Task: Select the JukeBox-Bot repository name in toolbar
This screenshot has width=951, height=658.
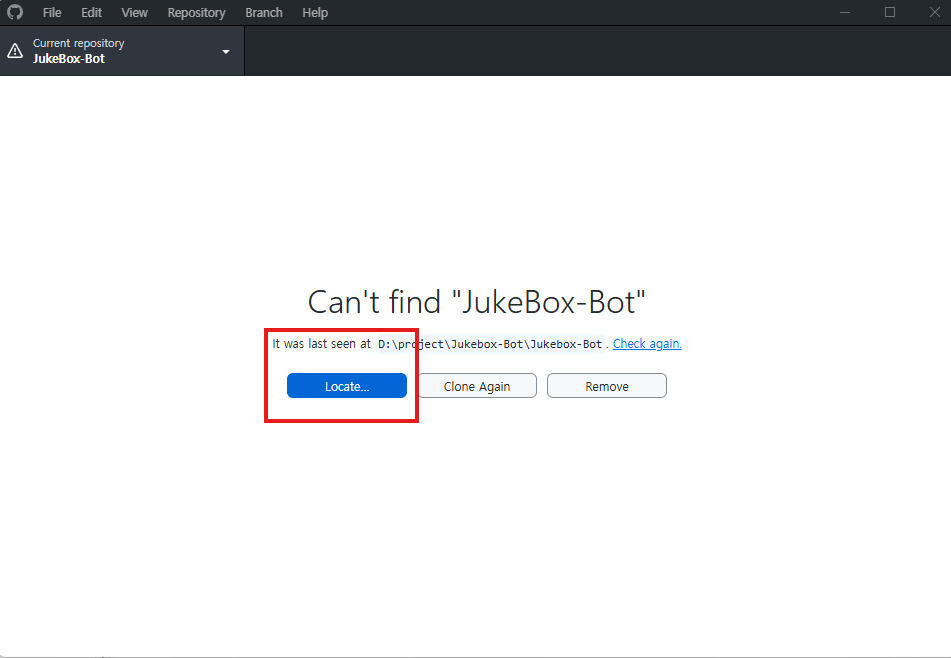Action: point(69,59)
